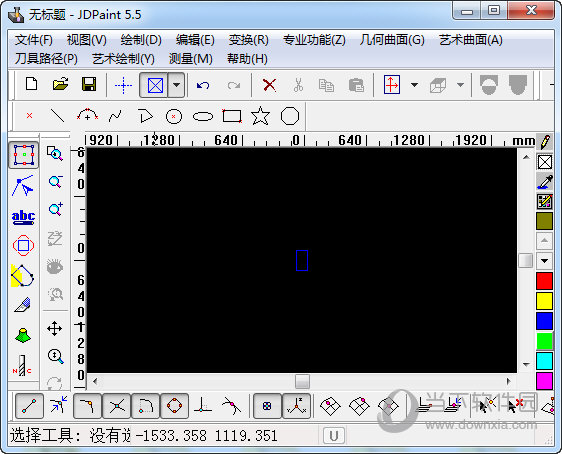The image size is (562, 454).
Task: Click the Redo arrow
Action: click(234, 85)
